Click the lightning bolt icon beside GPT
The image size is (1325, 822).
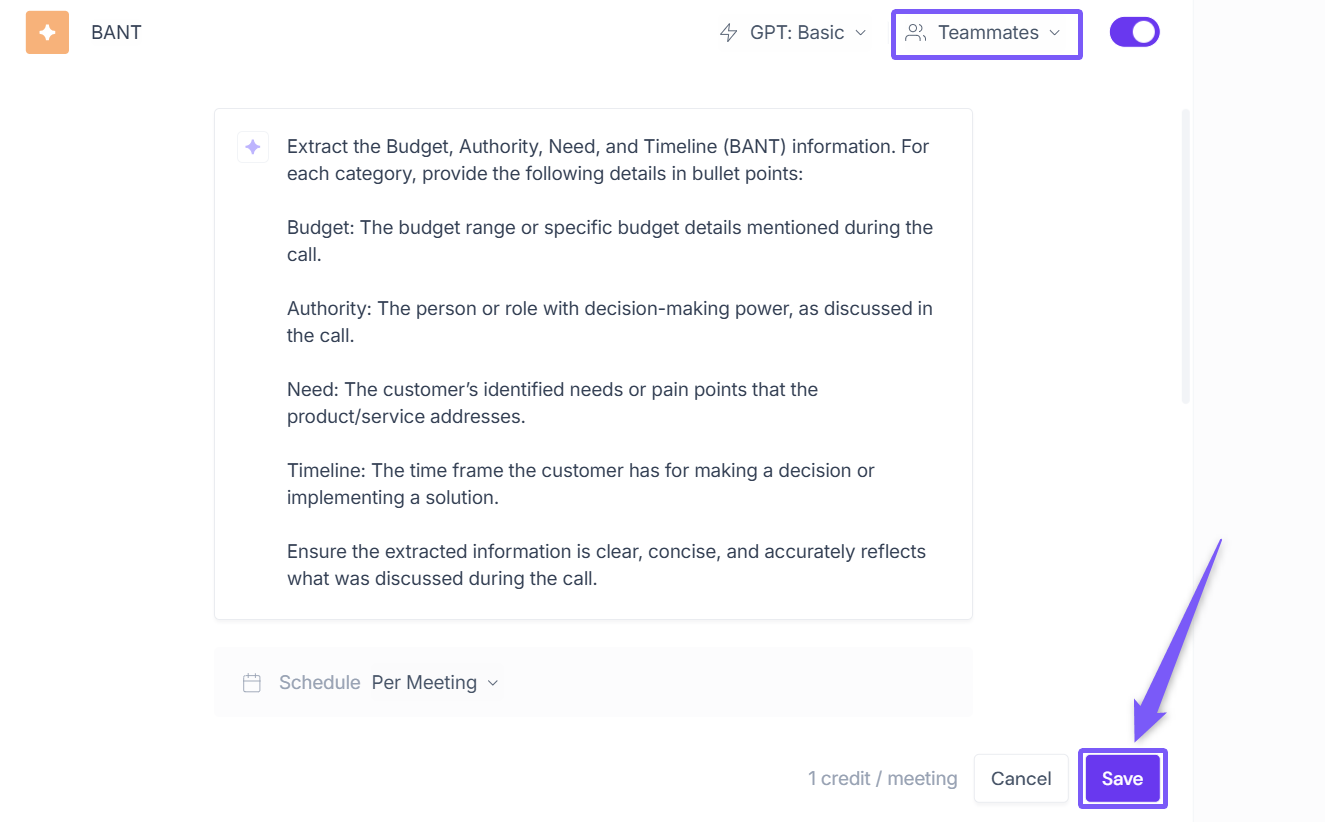click(729, 33)
